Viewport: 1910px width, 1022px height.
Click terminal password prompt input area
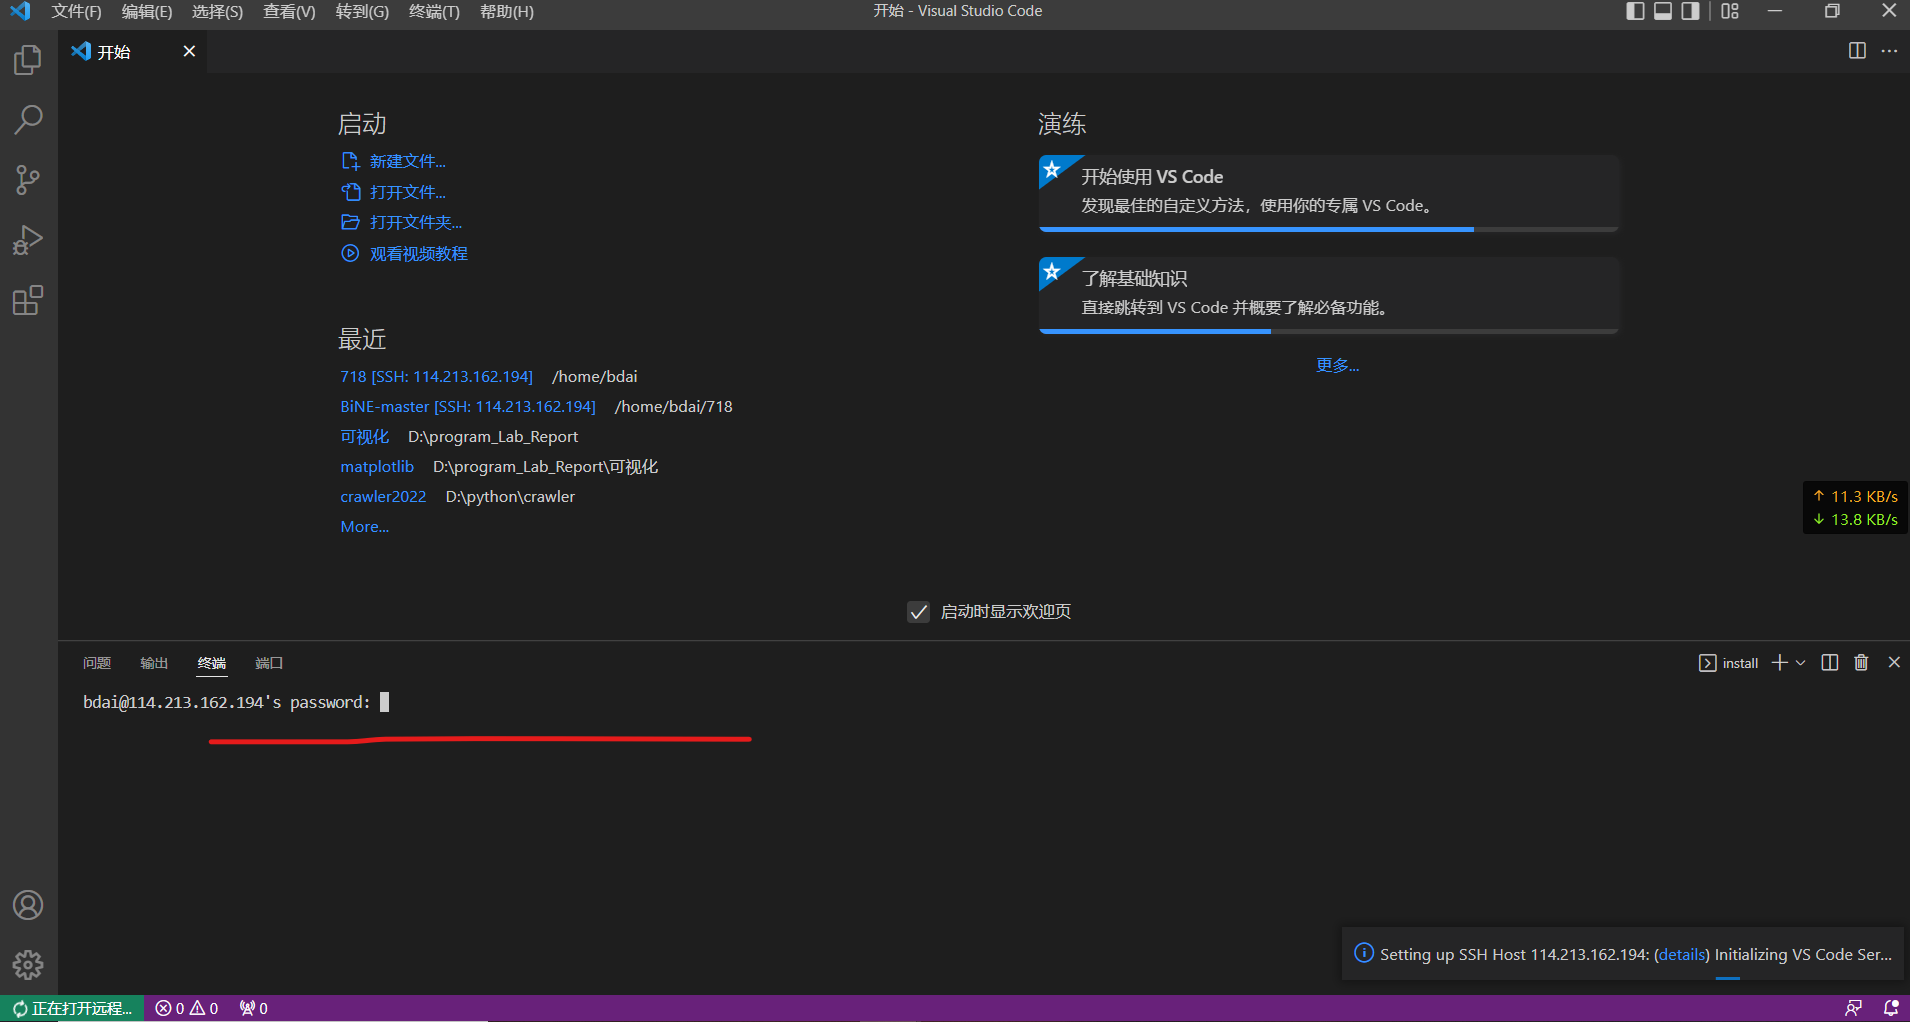click(x=385, y=702)
